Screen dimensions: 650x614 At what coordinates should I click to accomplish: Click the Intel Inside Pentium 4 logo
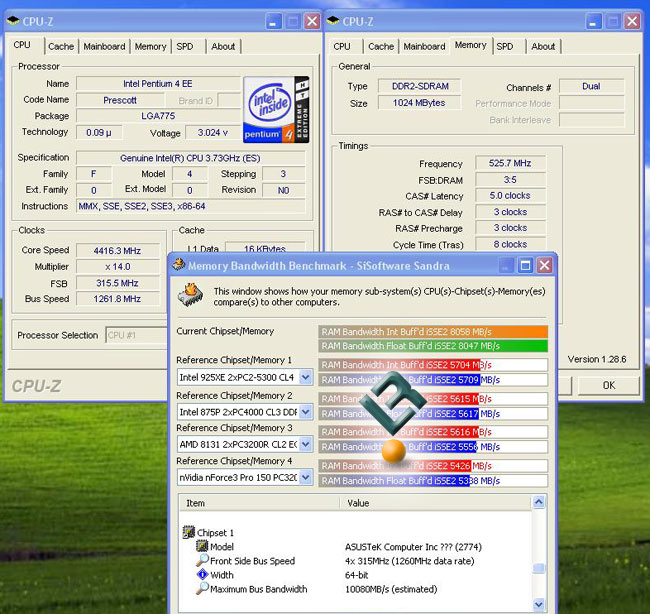pos(275,110)
